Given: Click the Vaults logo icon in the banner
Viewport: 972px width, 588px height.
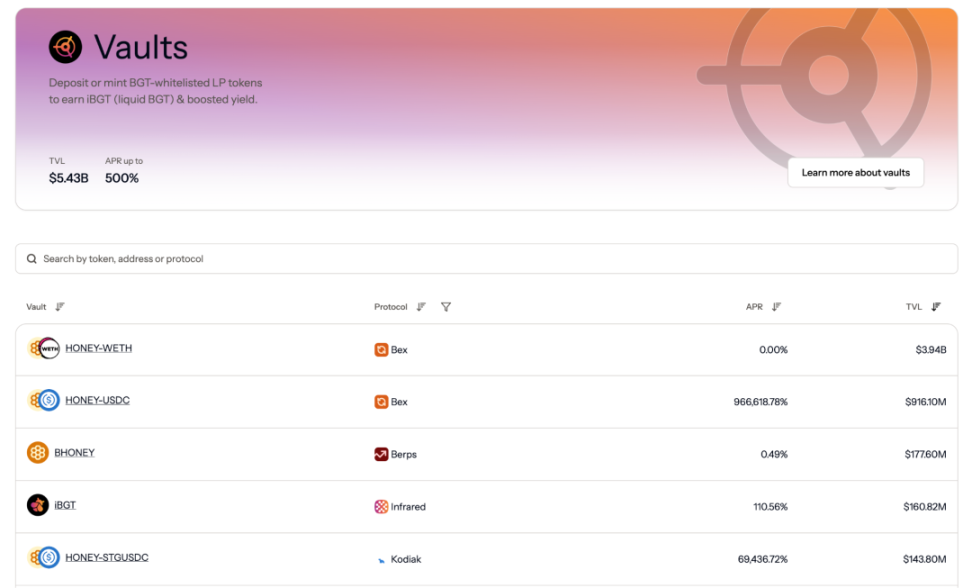Looking at the screenshot, I should 66,47.
